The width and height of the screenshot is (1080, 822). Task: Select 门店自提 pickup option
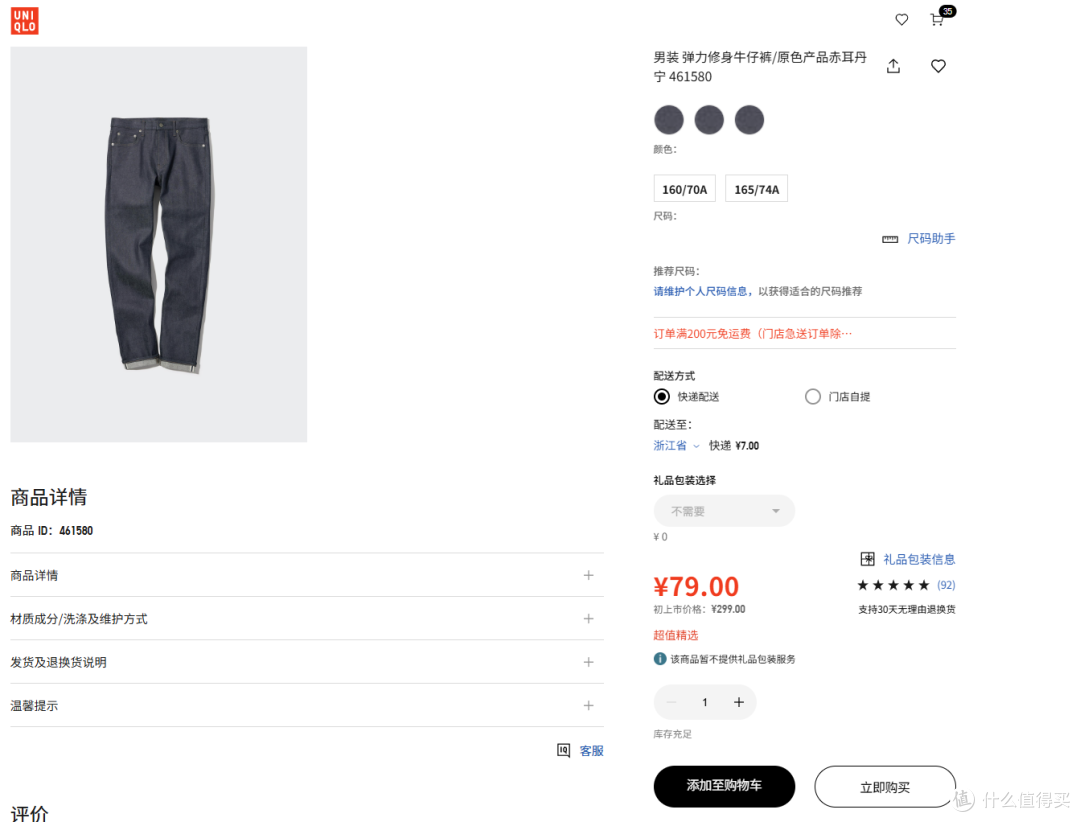click(813, 397)
